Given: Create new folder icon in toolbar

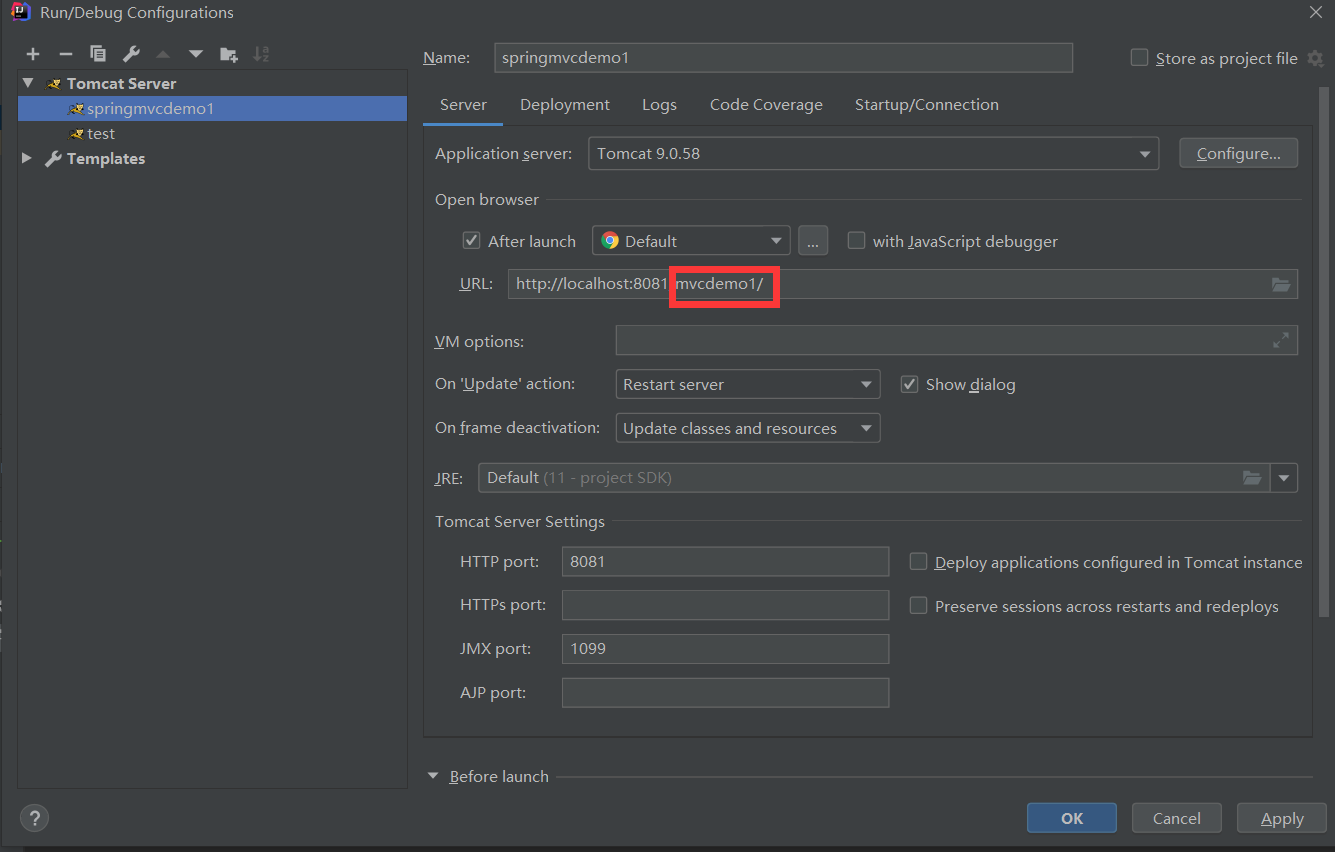Looking at the screenshot, I should point(229,54).
